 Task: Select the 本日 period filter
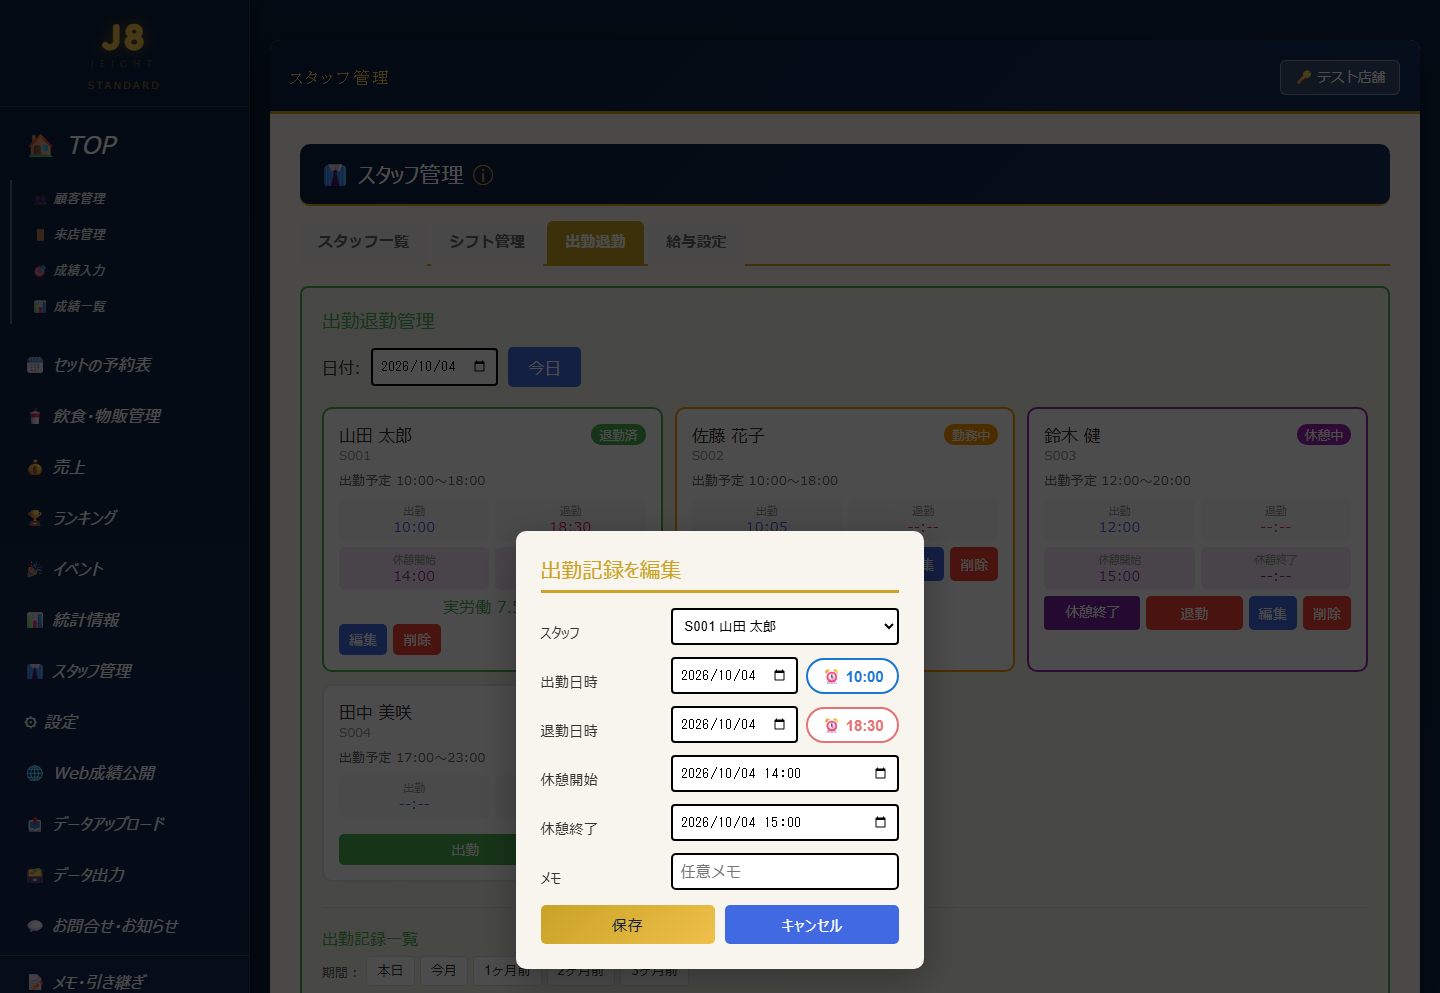(390, 971)
